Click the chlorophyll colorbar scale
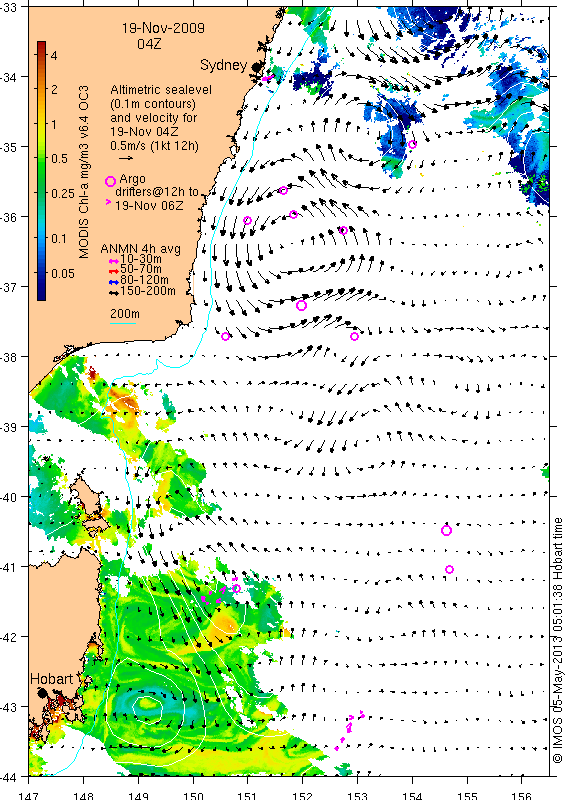 41,170
